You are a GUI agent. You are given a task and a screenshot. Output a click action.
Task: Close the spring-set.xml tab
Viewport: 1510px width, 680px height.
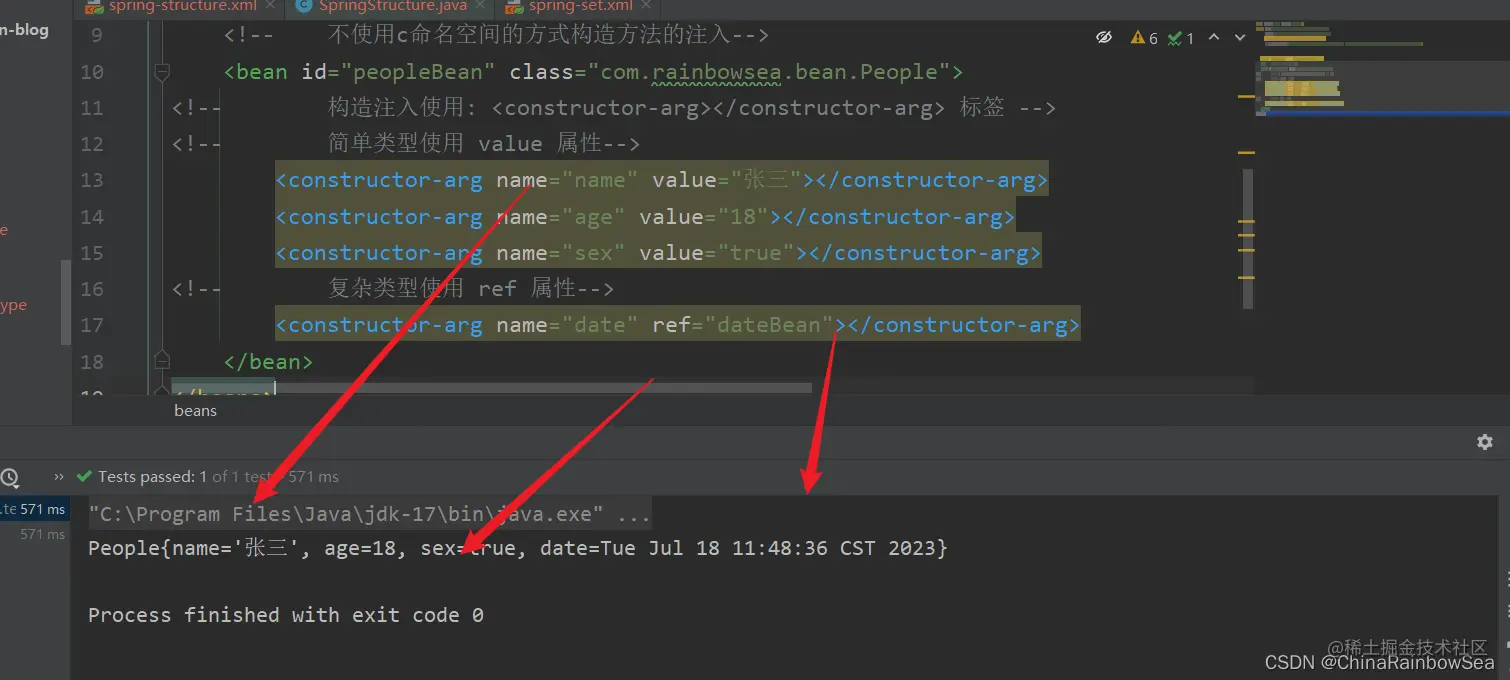[645, 6]
